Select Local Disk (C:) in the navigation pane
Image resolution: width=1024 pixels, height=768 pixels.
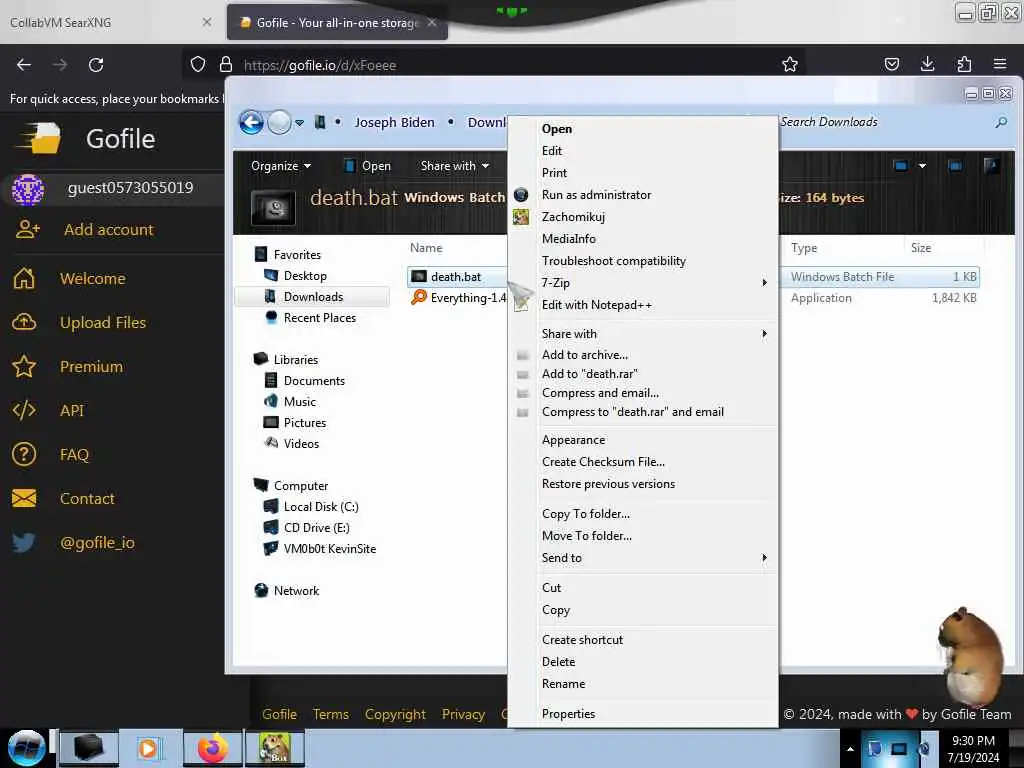(x=321, y=507)
